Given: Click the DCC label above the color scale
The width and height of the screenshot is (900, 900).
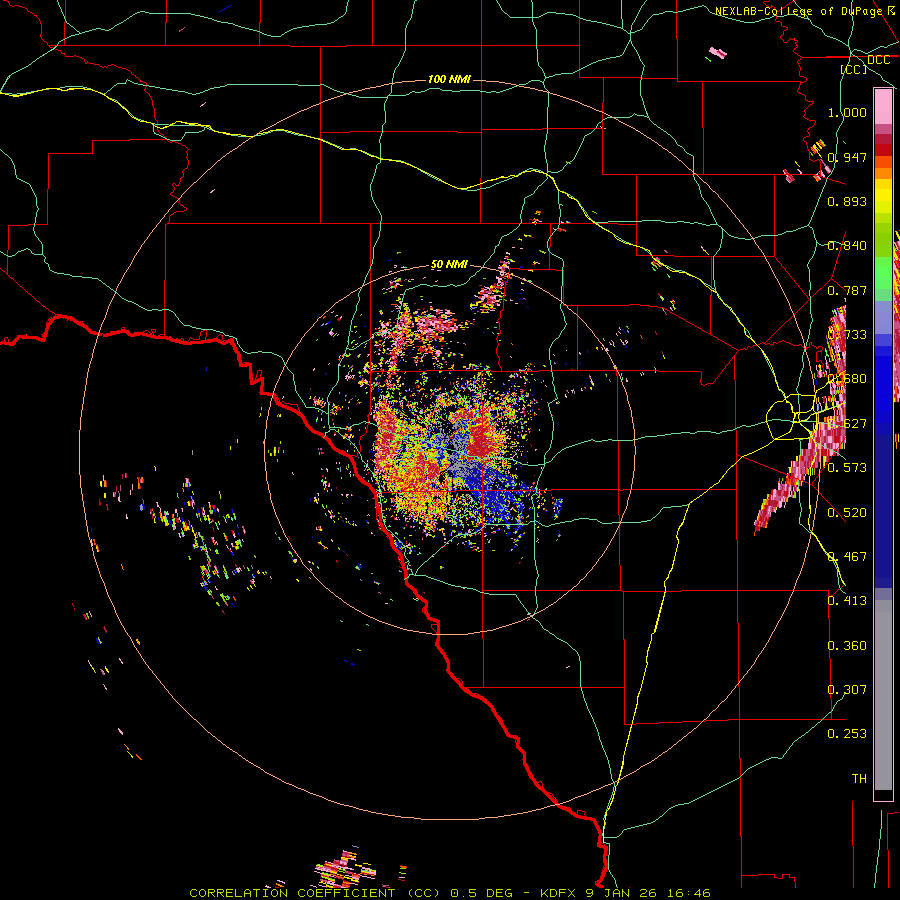Looking at the screenshot, I should click(878, 60).
